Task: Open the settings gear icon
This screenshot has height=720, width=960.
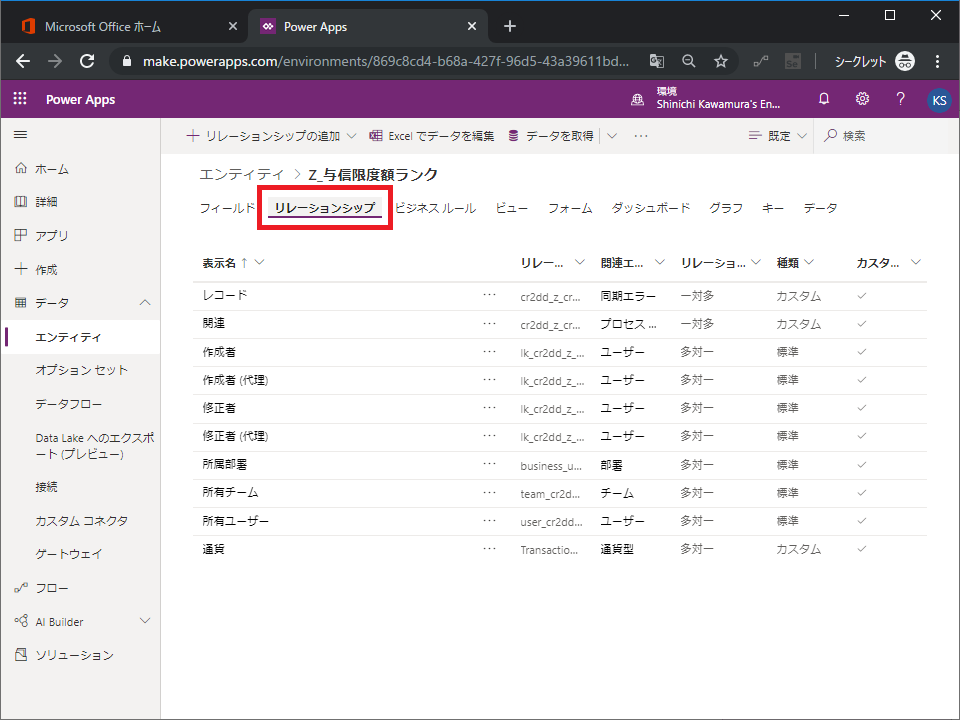Action: pos(862,99)
